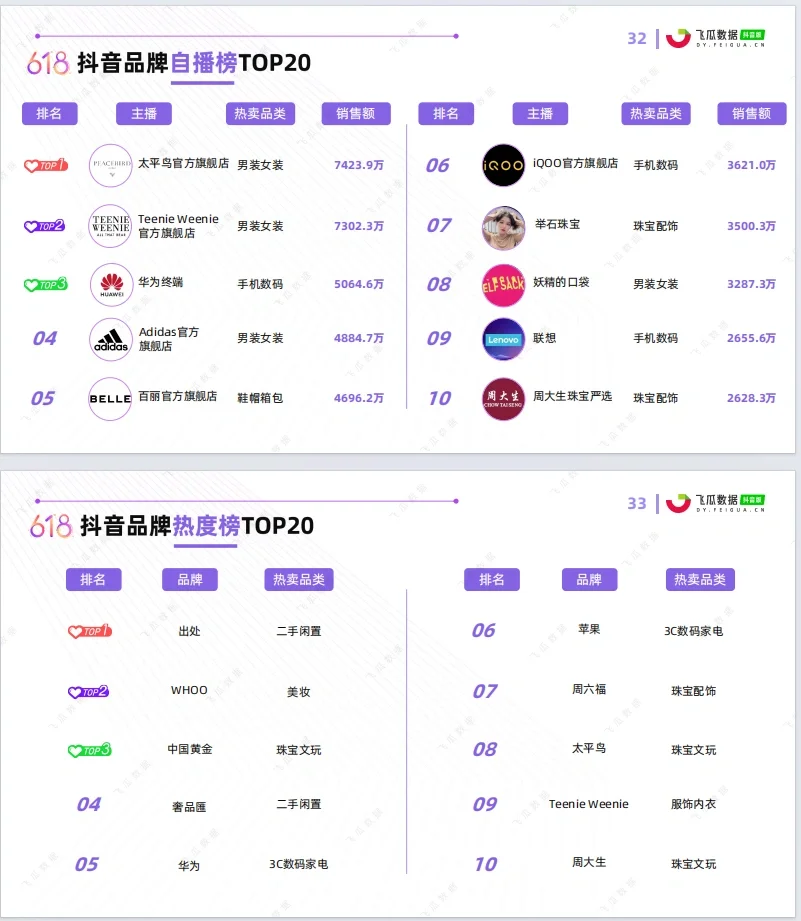Click rank number 06 in the self-broadcast list

(x=438, y=166)
